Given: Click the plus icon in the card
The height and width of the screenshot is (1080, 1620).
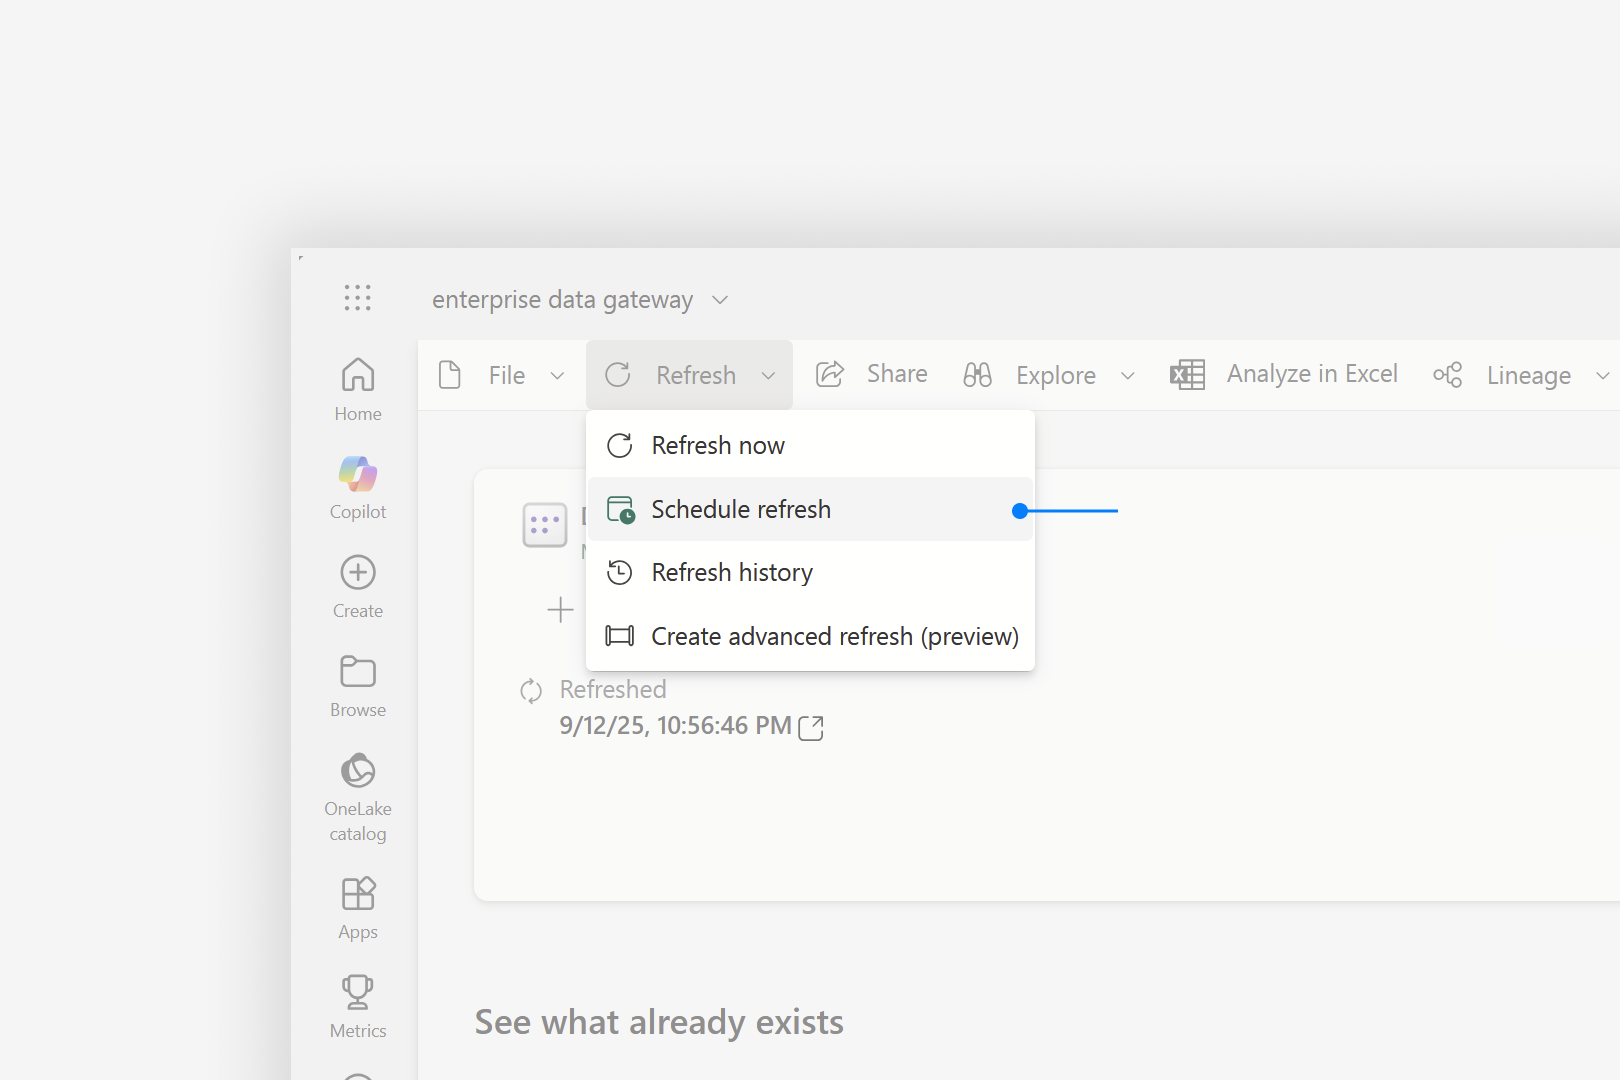Looking at the screenshot, I should (x=561, y=609).
